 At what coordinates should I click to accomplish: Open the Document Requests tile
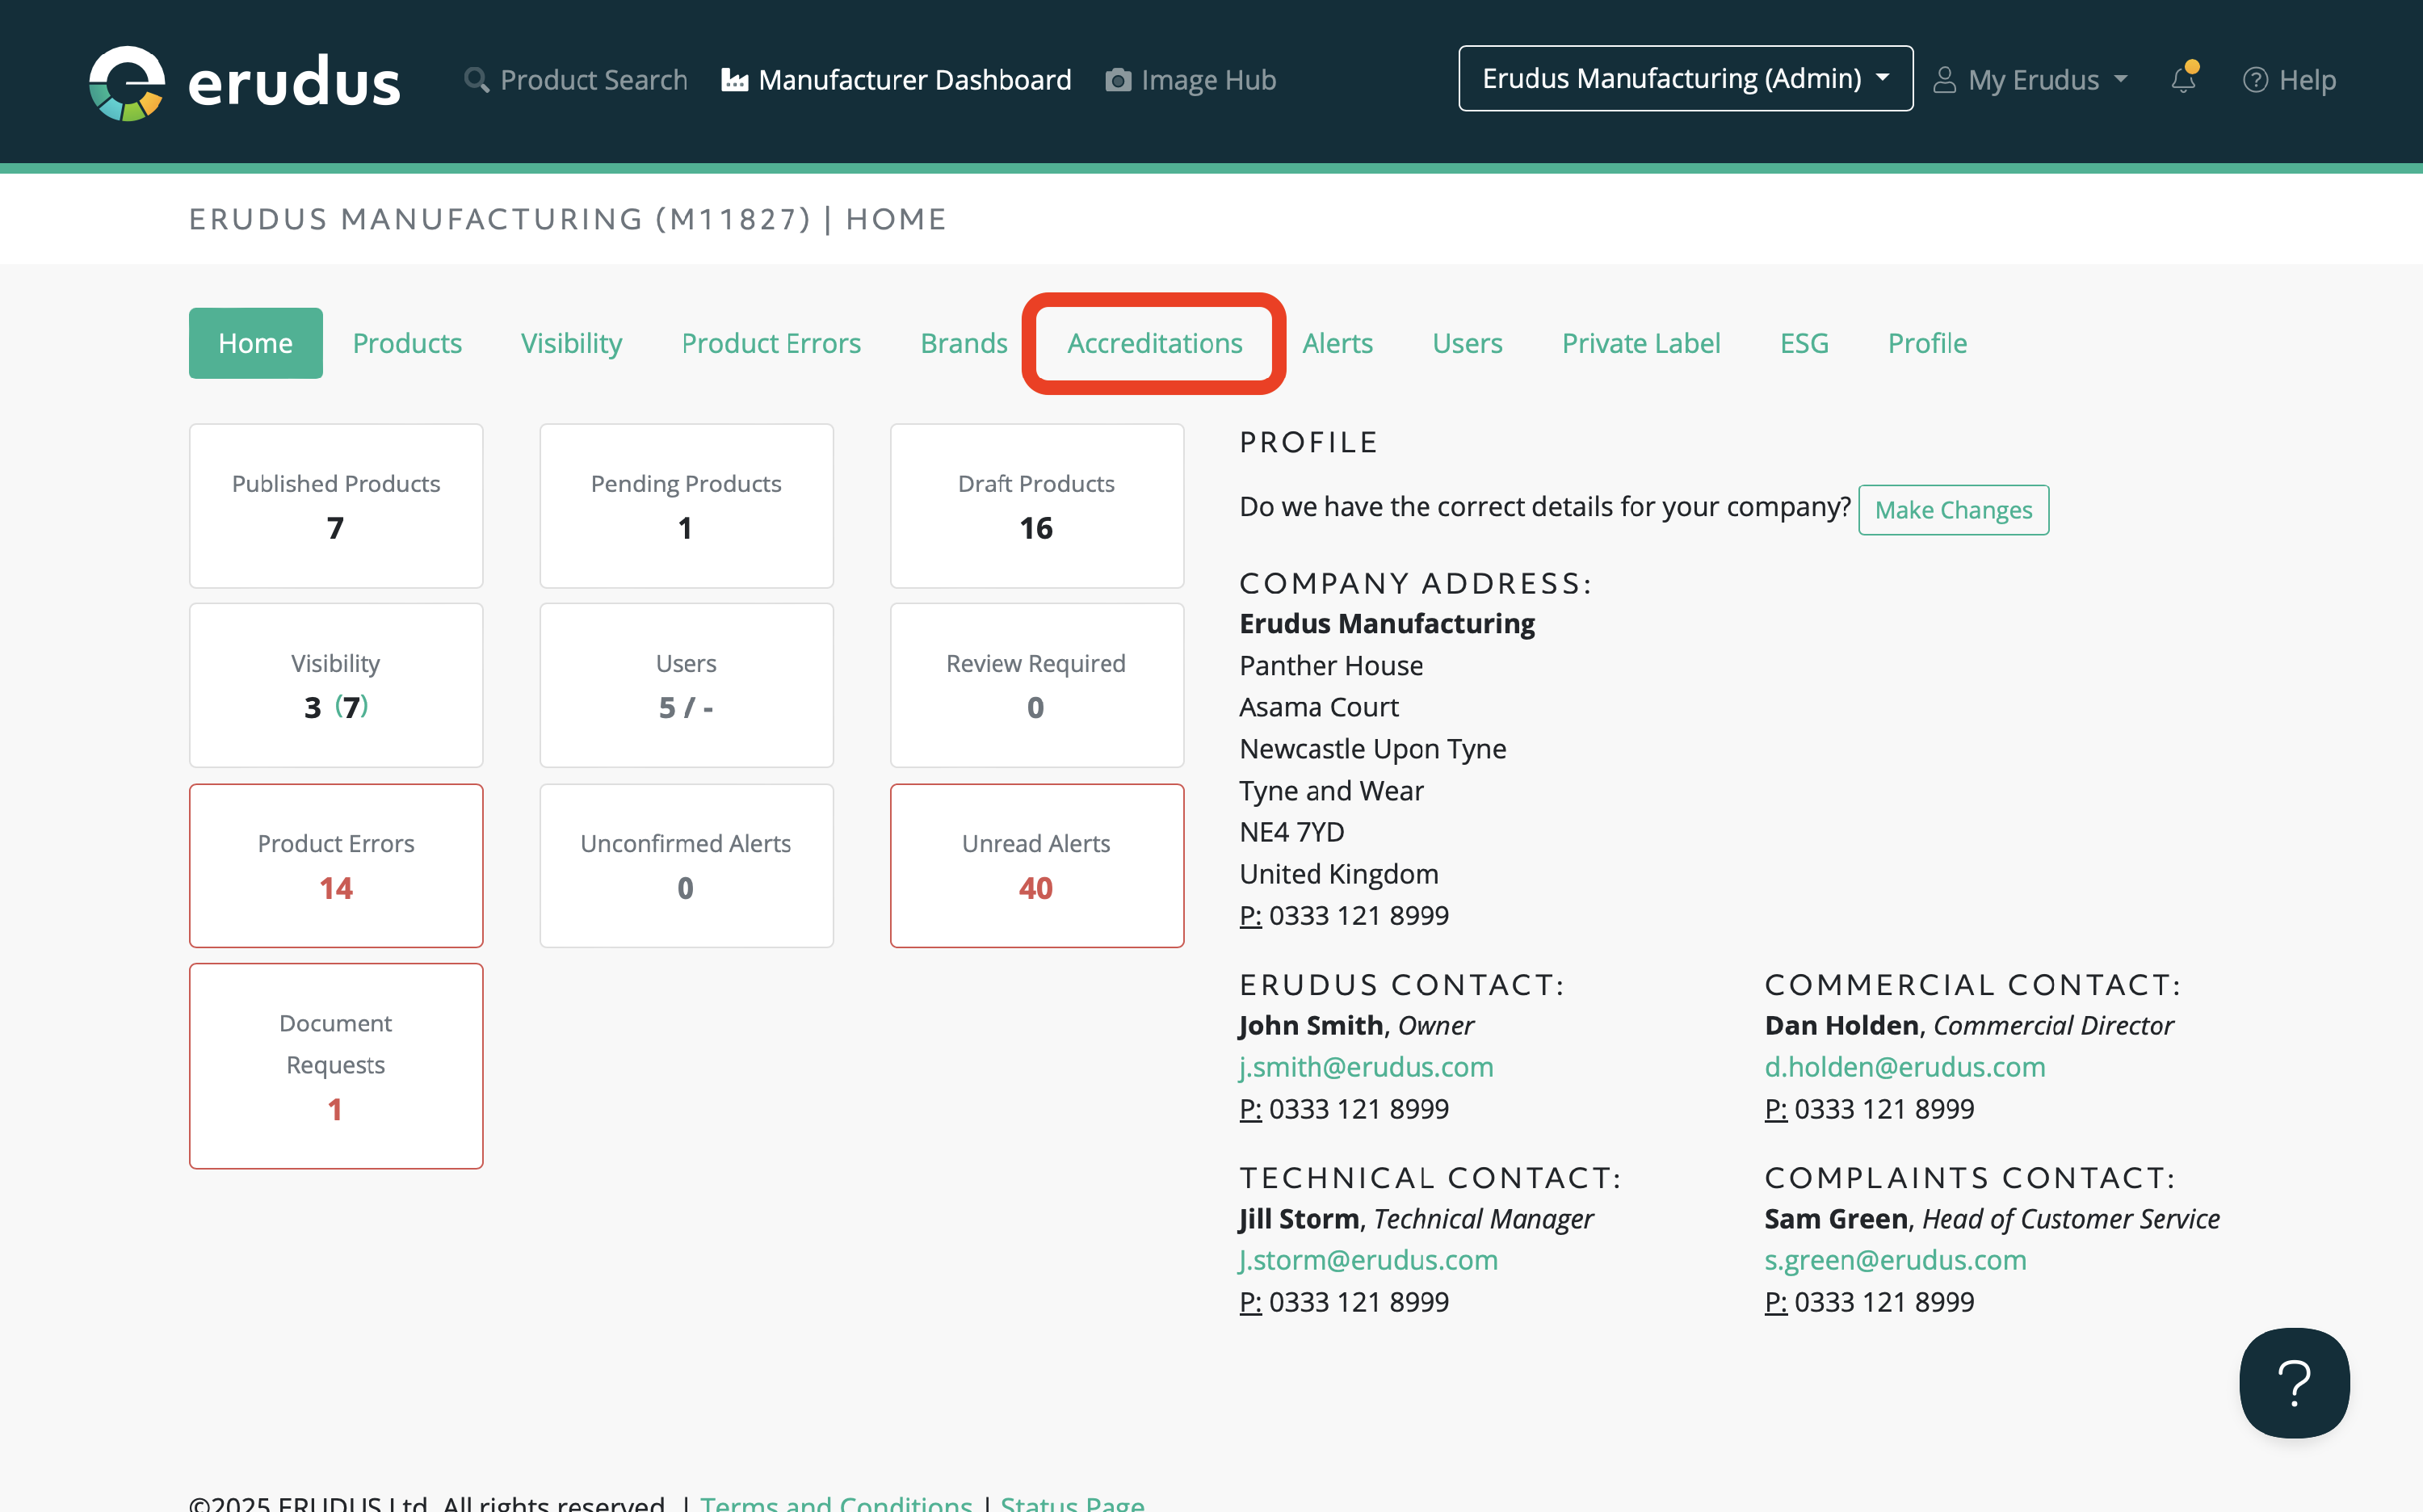pos(336,1065)
